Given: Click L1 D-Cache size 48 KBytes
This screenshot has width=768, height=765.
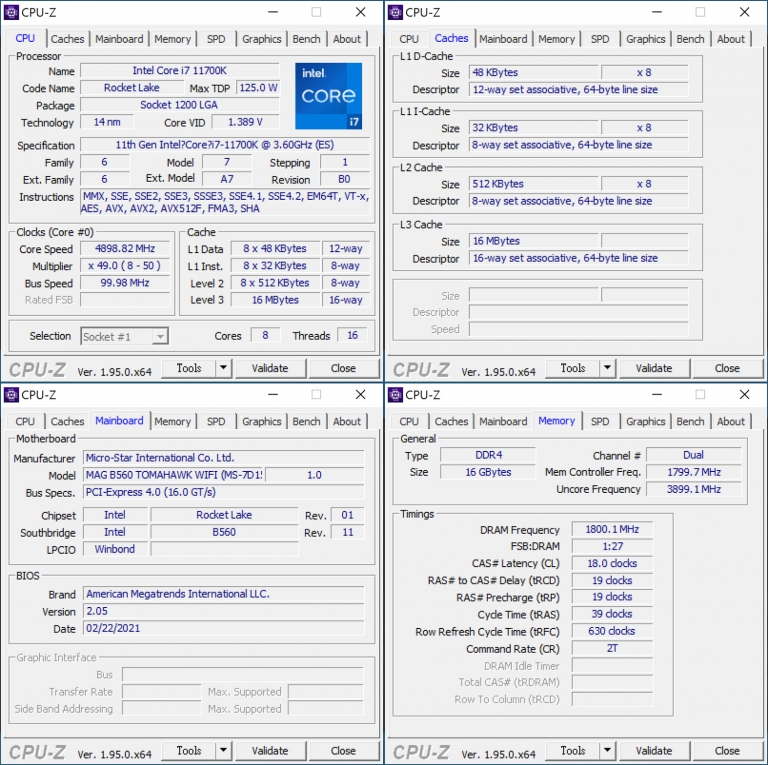Looking at the screenshot, I should tap(533, 72).
